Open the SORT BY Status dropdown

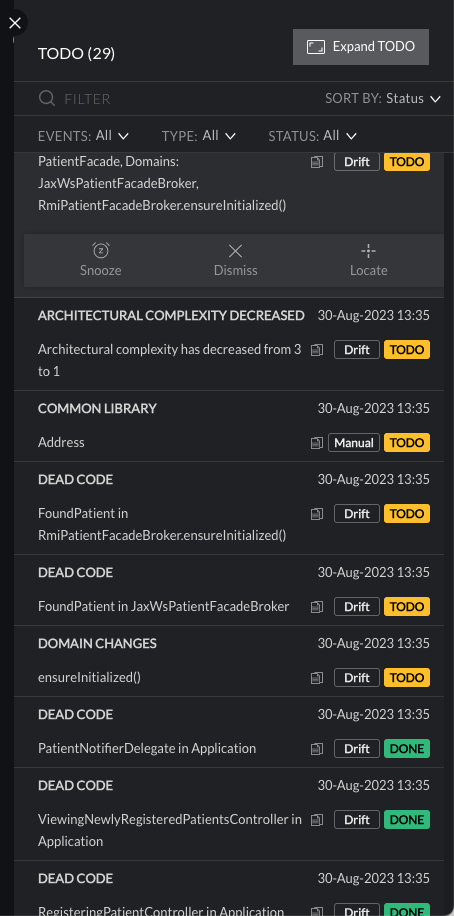pyautogui.click(x=383, y=99)
